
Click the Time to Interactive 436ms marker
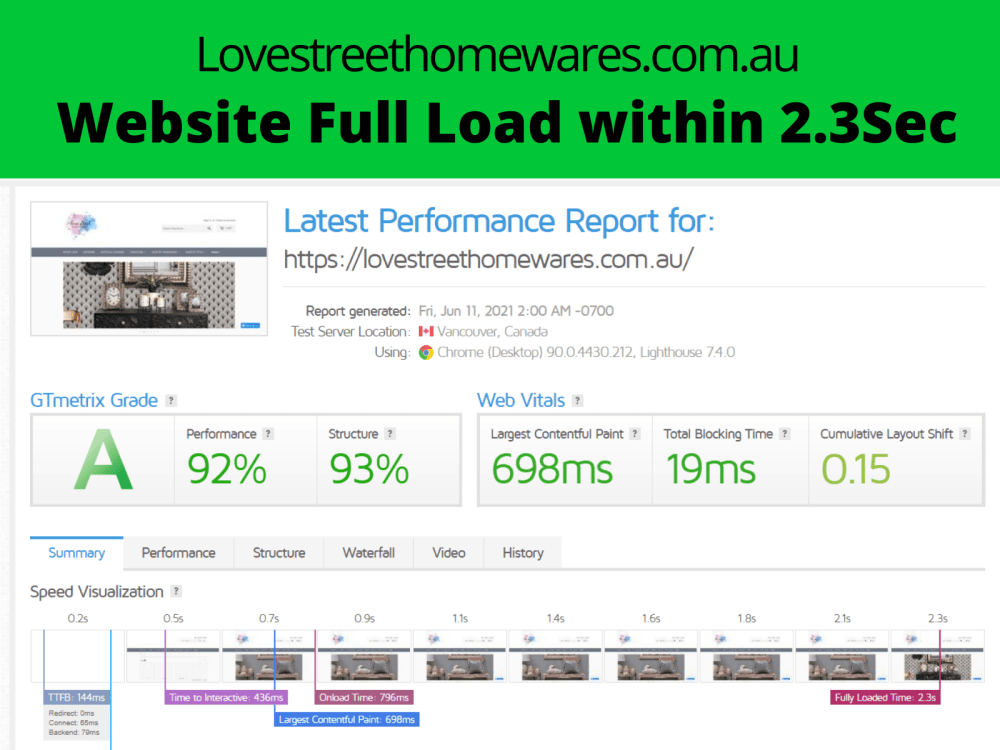[226, 698]
